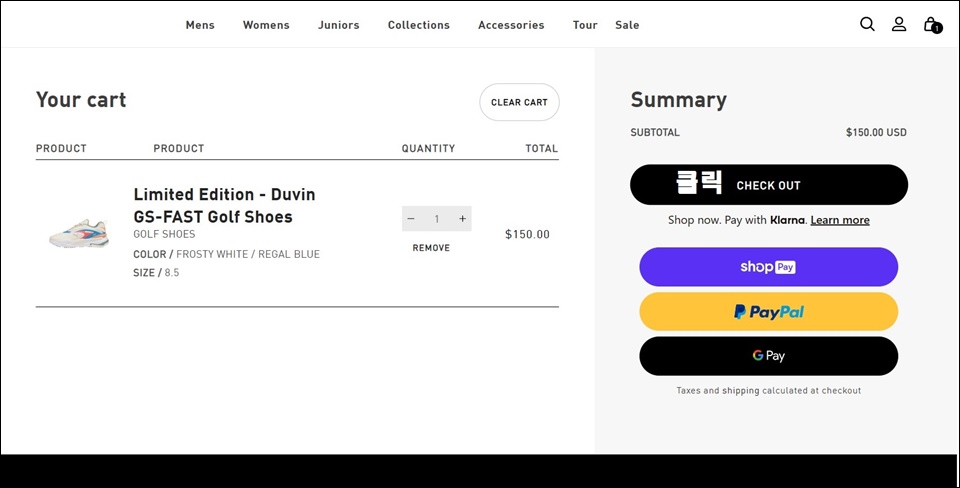Click the quantity value field
This screenshot has width=960, height=488.
pyautogui.click(x=437, y=219)
